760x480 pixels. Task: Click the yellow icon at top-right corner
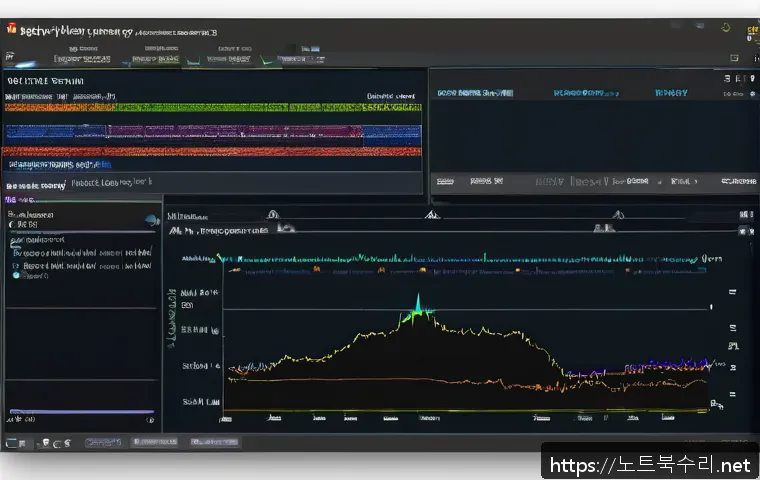pyautogui.click(x=750, y=31)
